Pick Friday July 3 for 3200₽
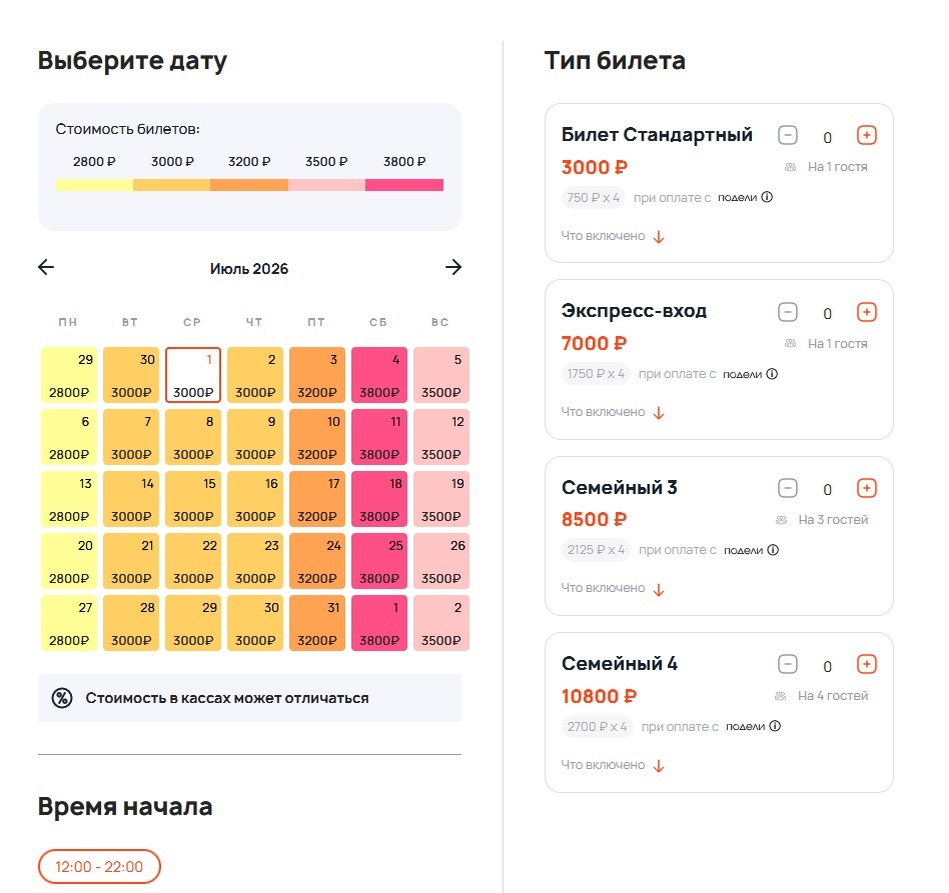 [x=317, y=375]
